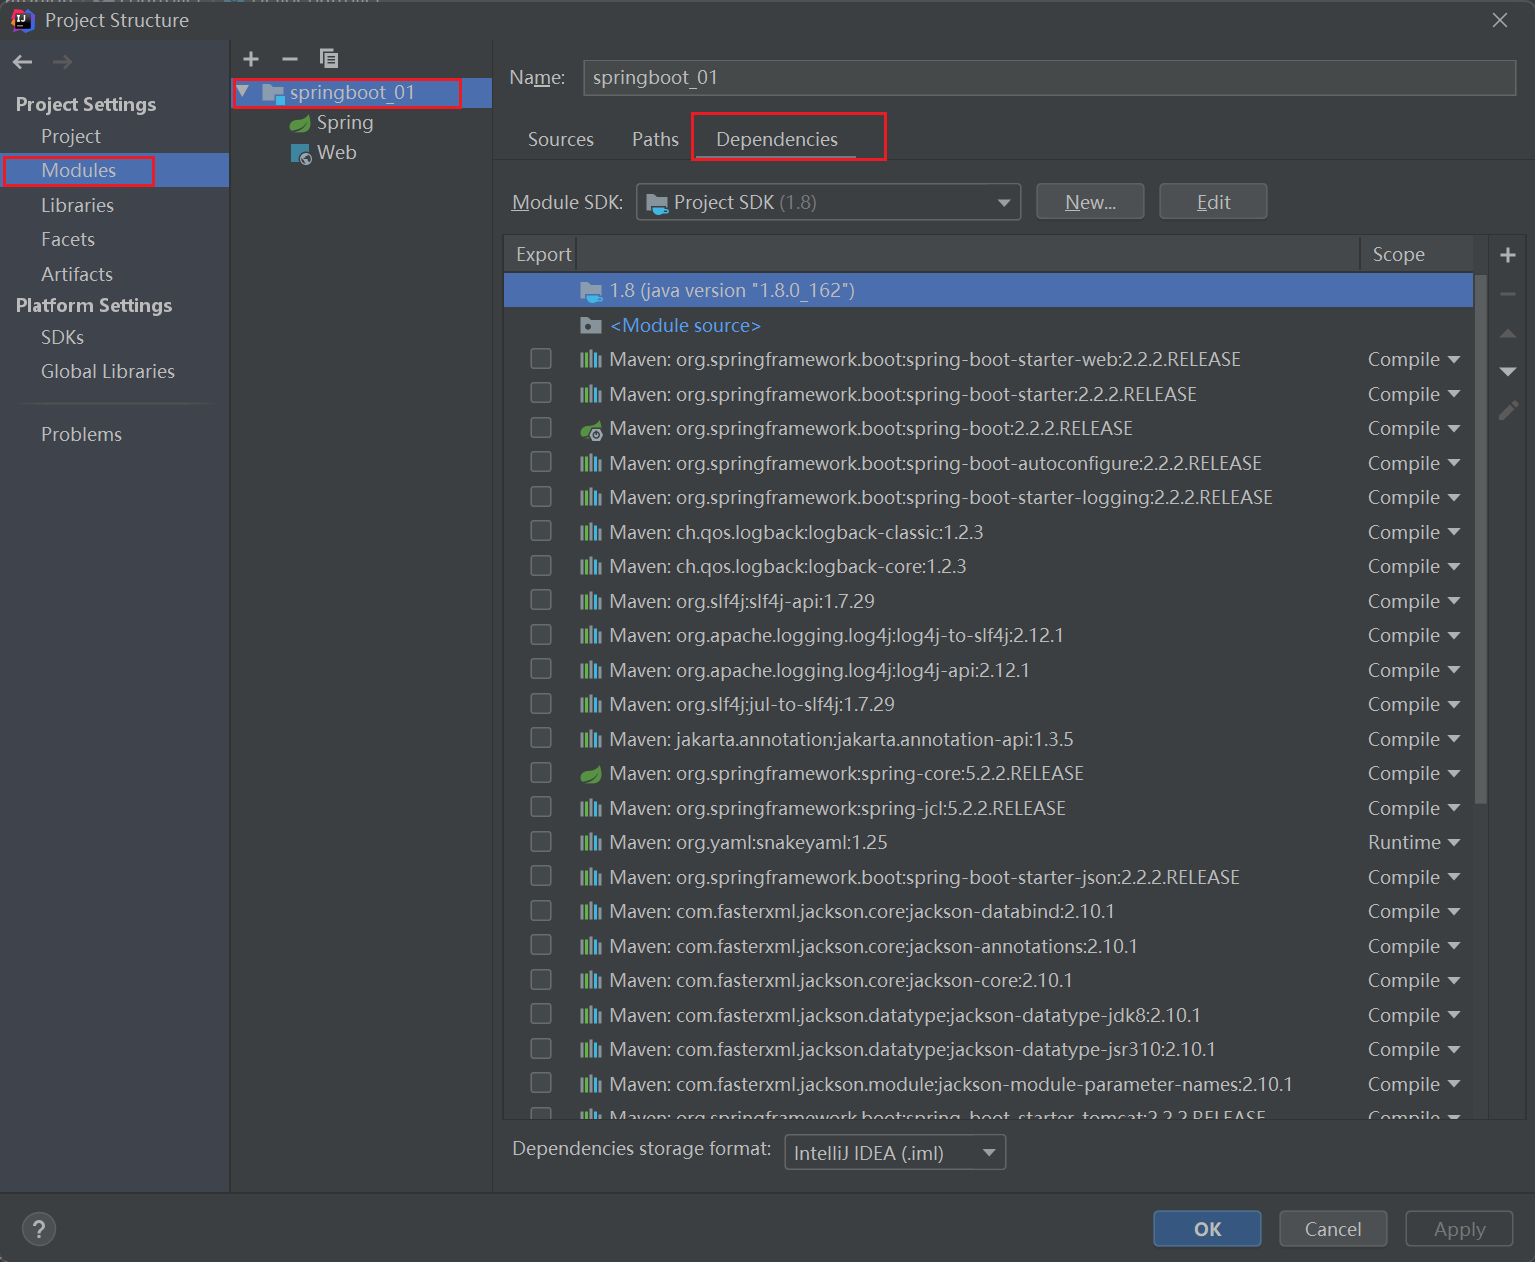The height and width of the screenshot is (1262, 1535).
Task: Confirm with the OK button
Action: (1207, 1229)
